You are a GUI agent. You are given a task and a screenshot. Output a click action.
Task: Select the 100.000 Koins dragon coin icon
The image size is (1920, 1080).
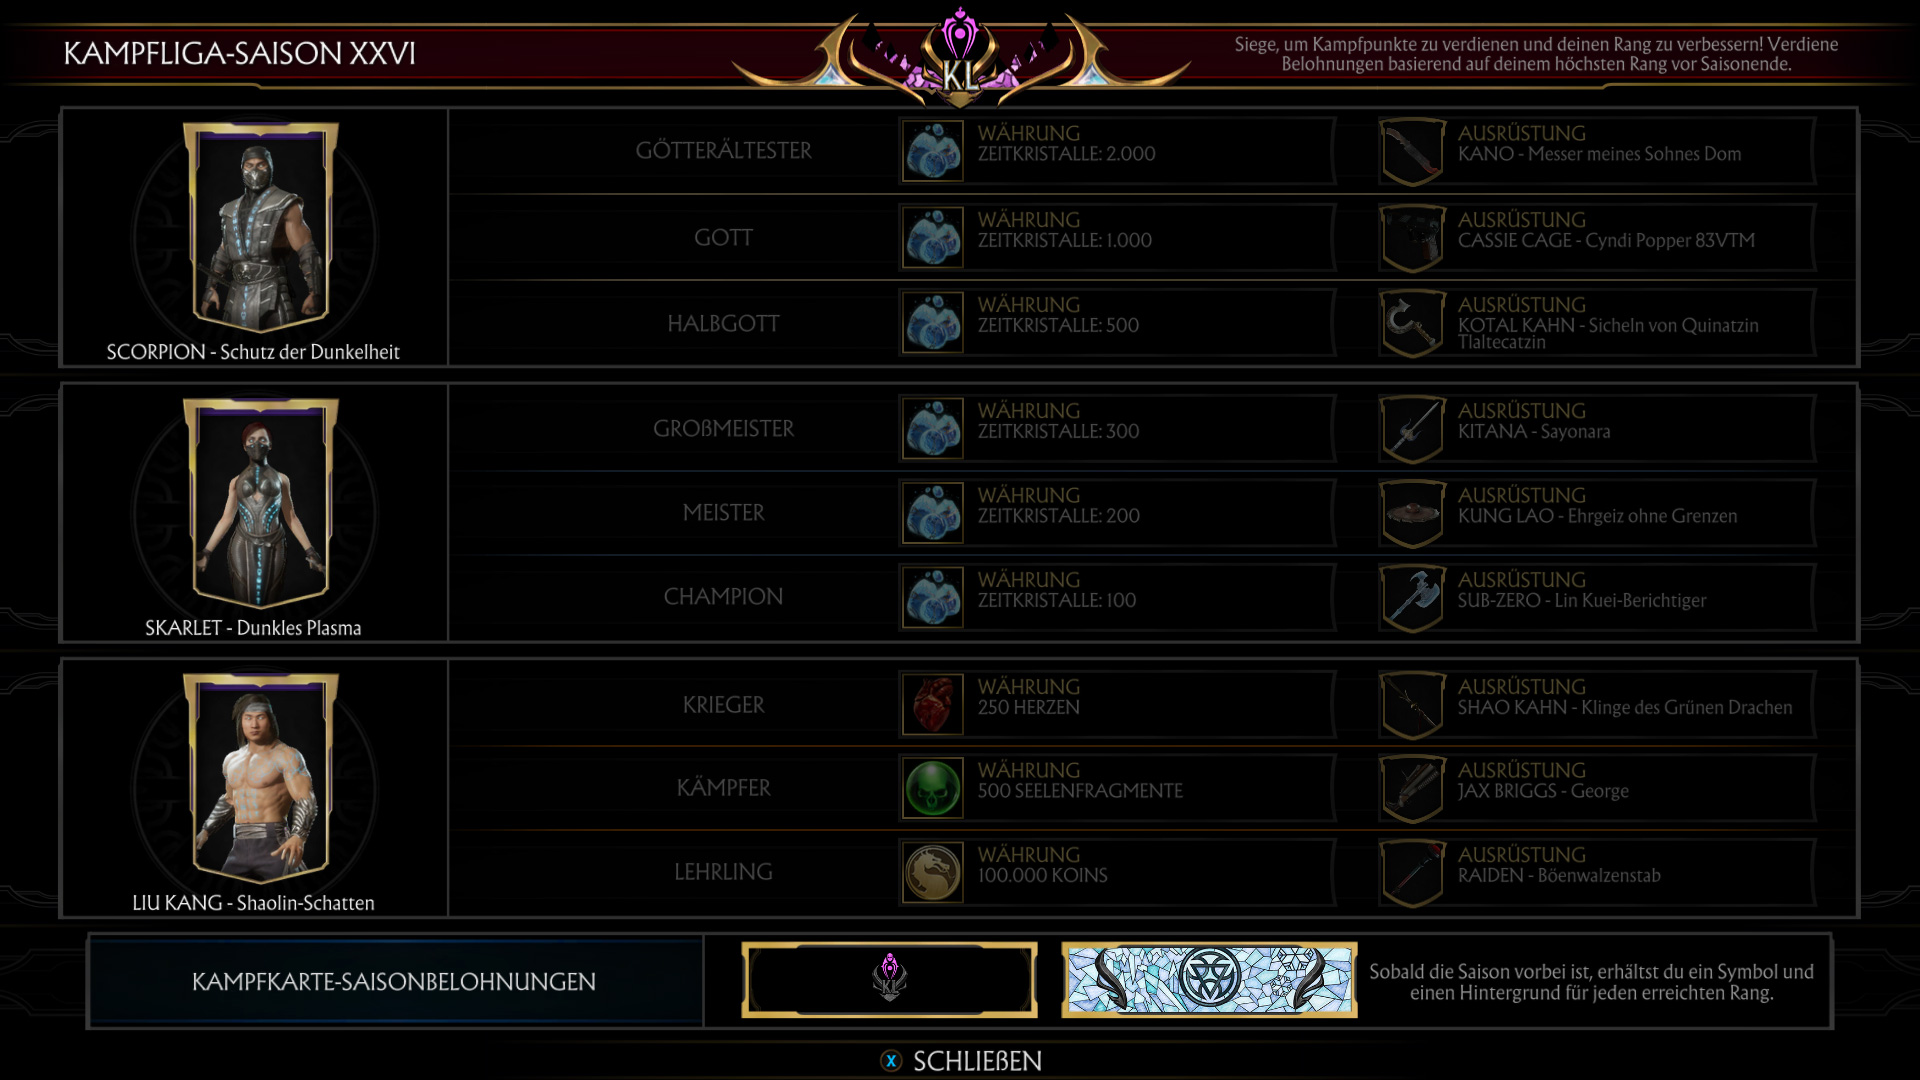click(933, 872)
